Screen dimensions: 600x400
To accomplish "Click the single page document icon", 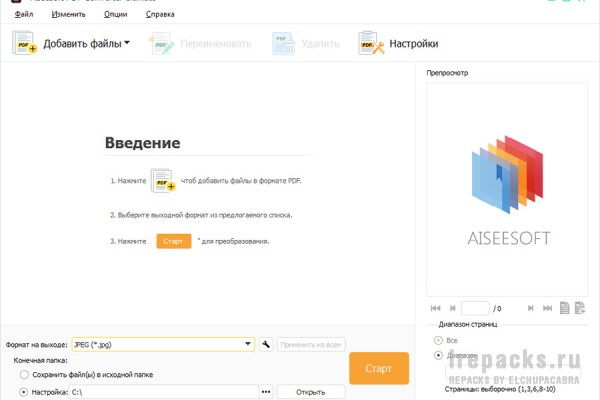I will (x=564, y=308).
